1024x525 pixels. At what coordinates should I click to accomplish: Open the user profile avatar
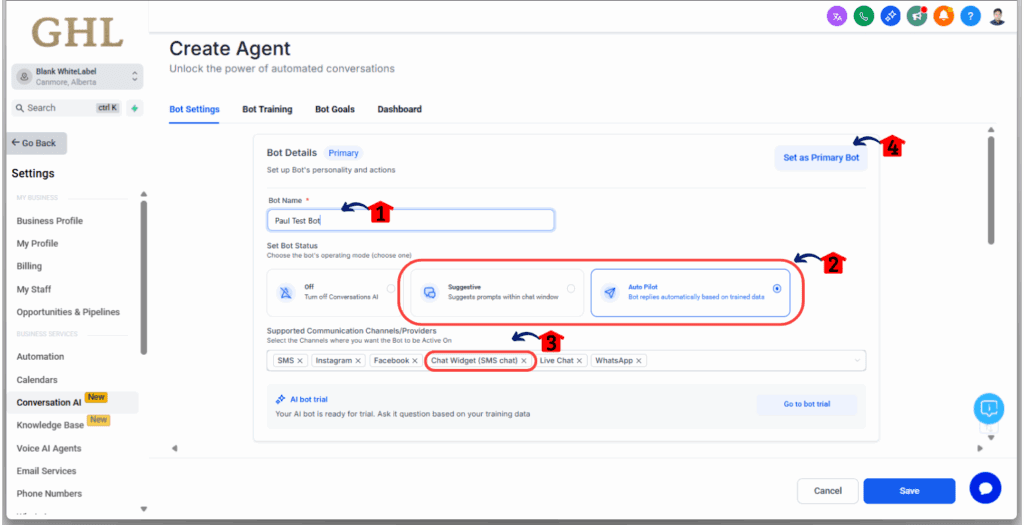pyautogui.click(x=997, y=17)
